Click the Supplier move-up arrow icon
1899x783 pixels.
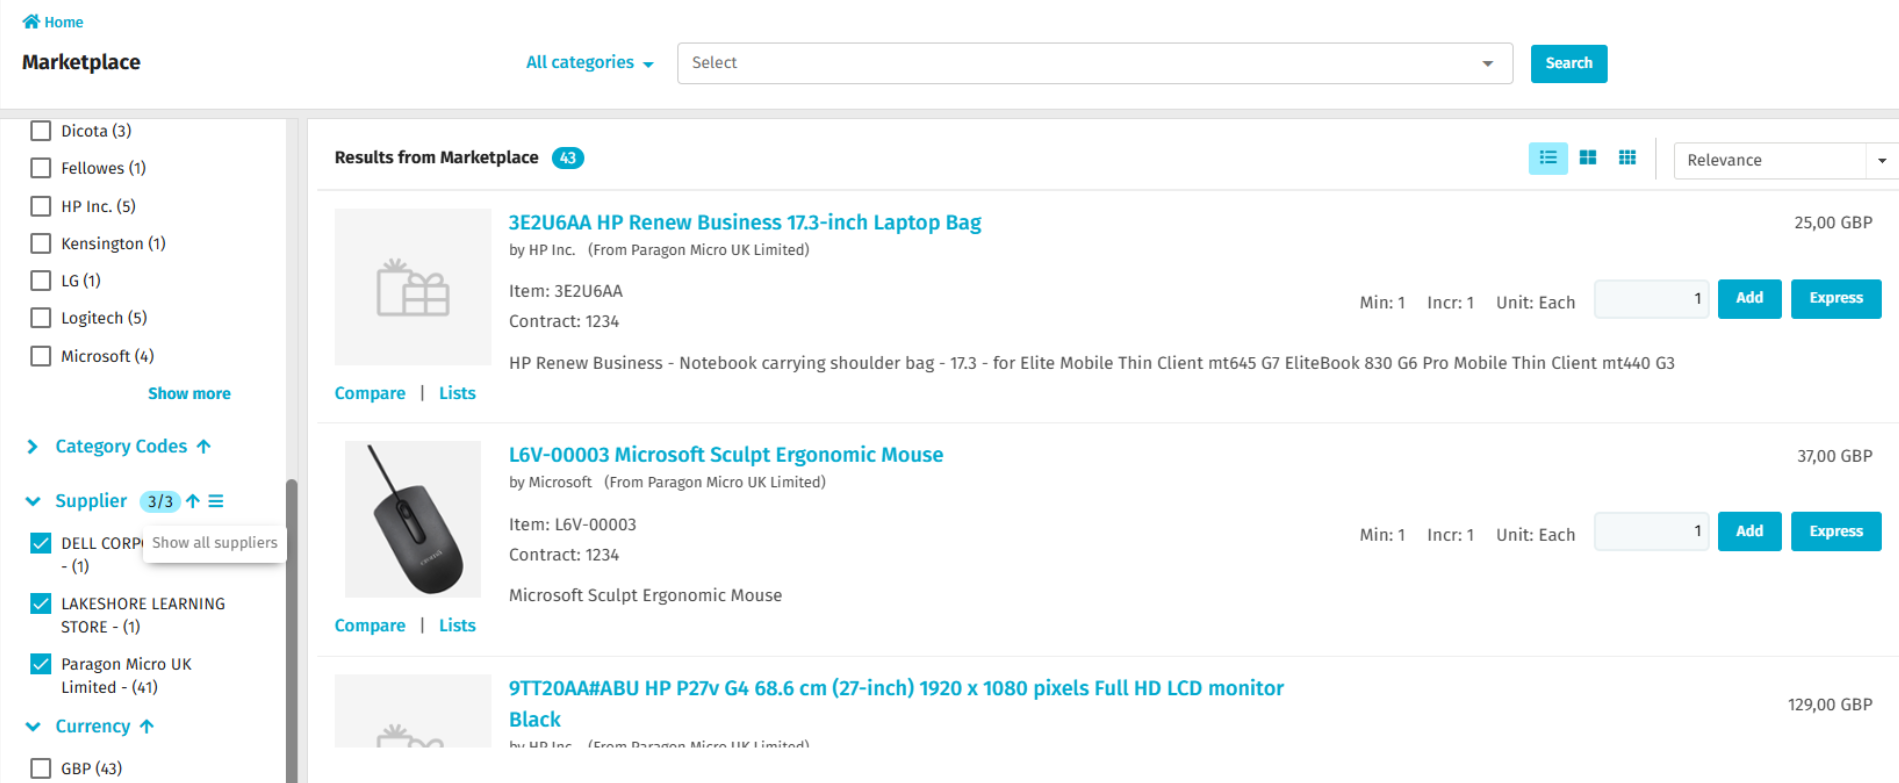pyautogui.click(x=193, y=501)
